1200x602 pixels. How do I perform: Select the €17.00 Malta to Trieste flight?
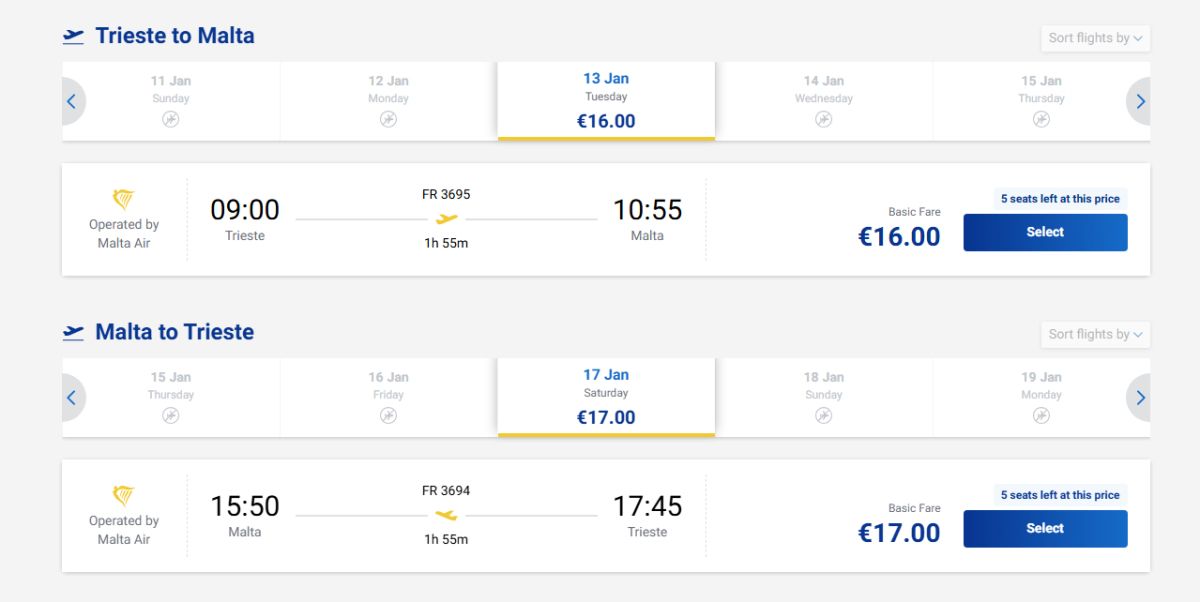[1045, 528]
